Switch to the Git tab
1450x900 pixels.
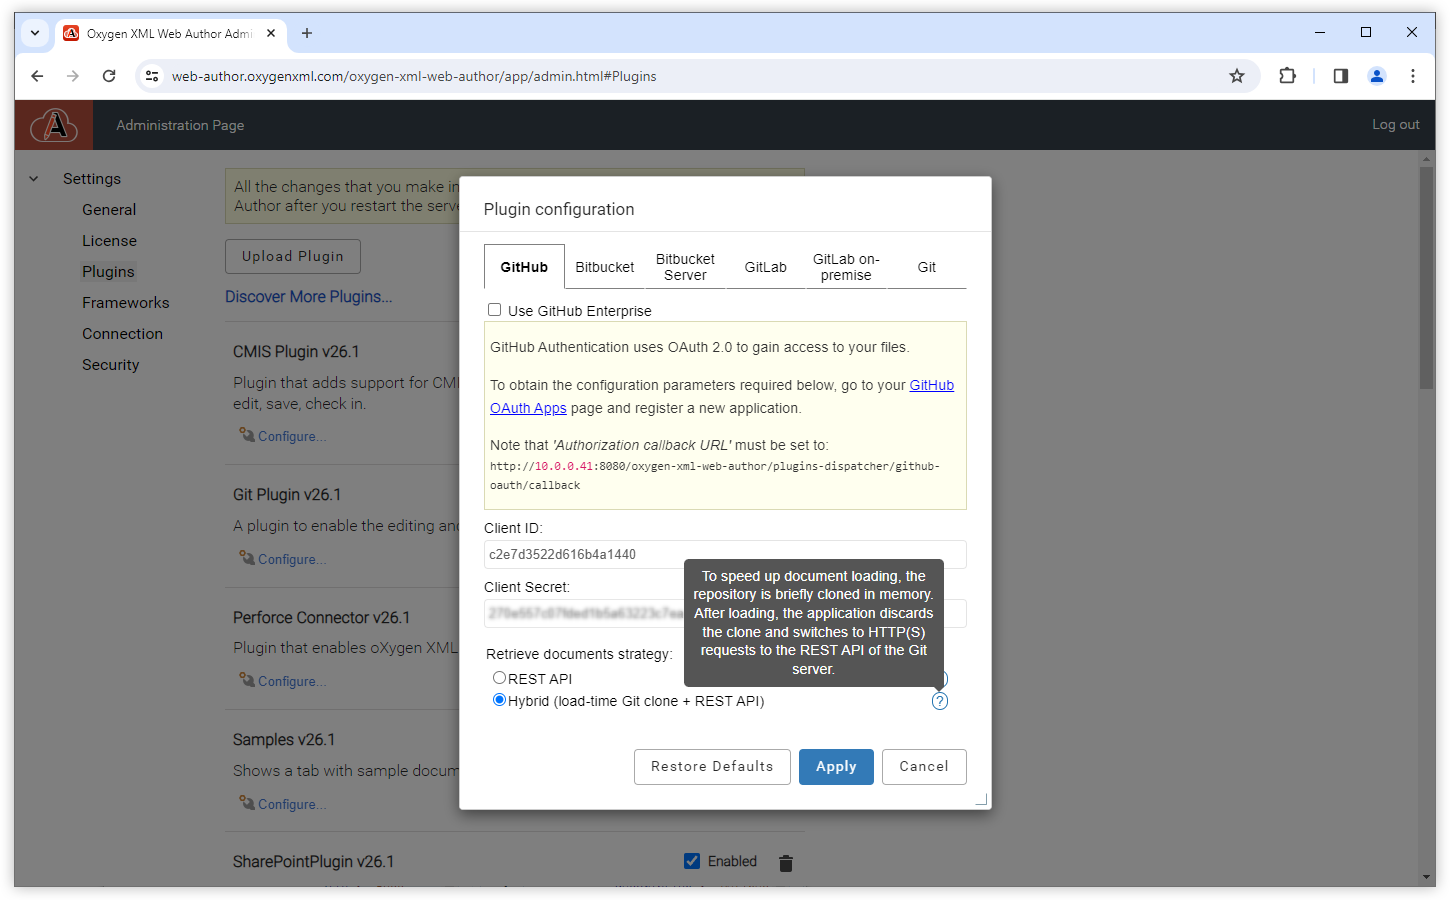(927, 267)
